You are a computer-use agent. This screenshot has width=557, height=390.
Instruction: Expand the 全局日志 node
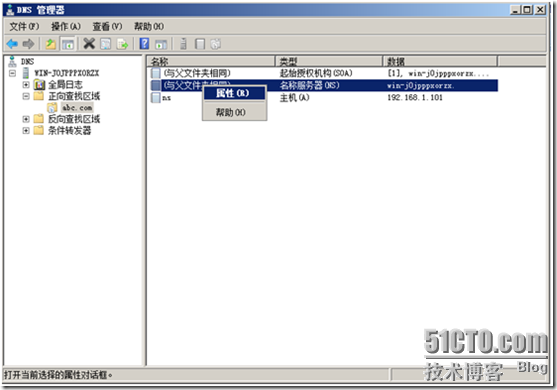pyautogui.click(x=26, y=85)
